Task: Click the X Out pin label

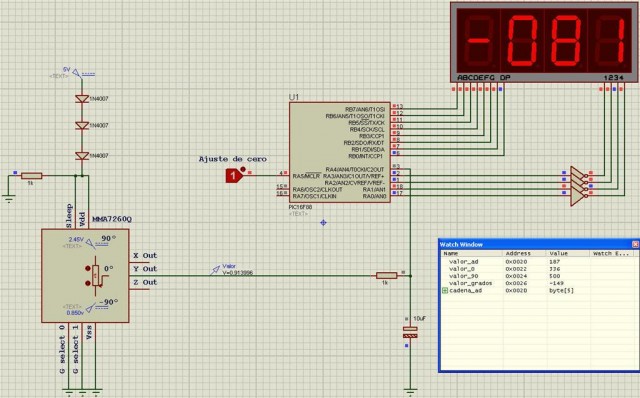Action: [145, 256]
